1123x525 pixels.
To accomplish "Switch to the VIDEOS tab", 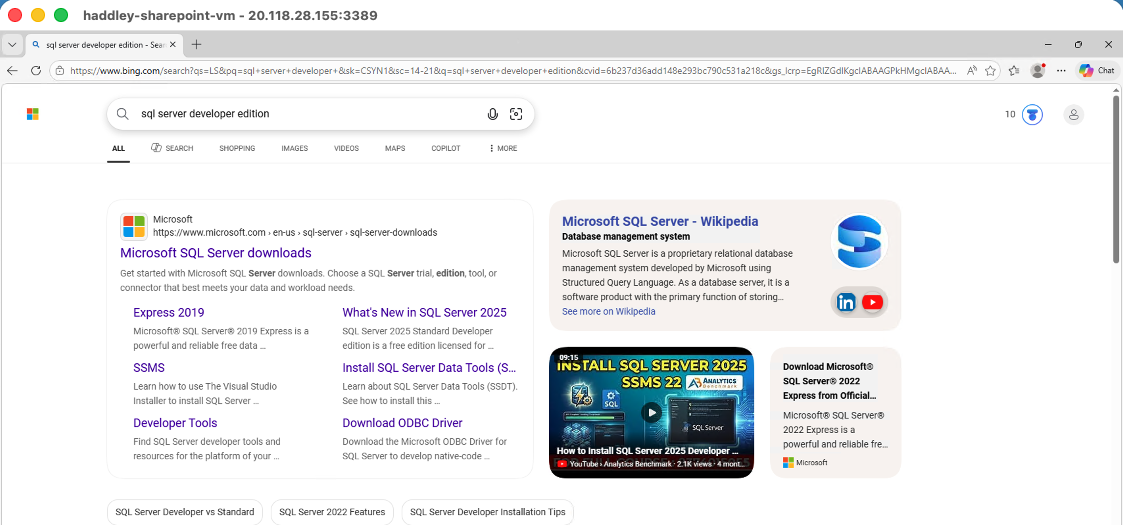I will pos(347,148).
